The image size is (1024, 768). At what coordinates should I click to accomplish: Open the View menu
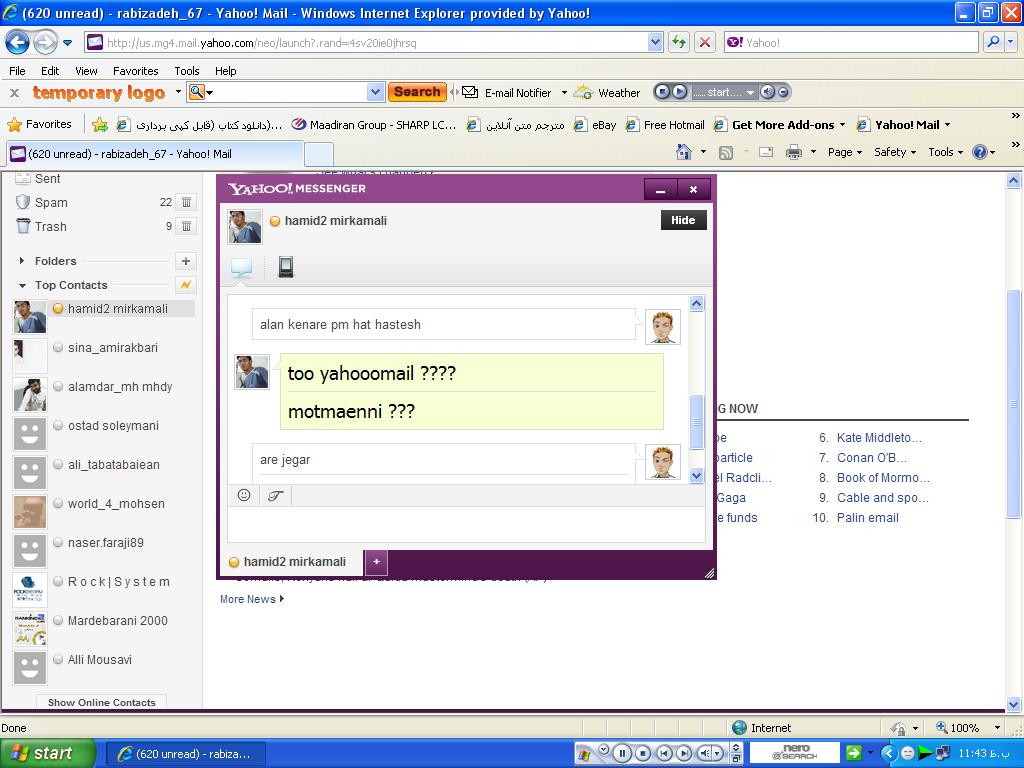(86, 71)
